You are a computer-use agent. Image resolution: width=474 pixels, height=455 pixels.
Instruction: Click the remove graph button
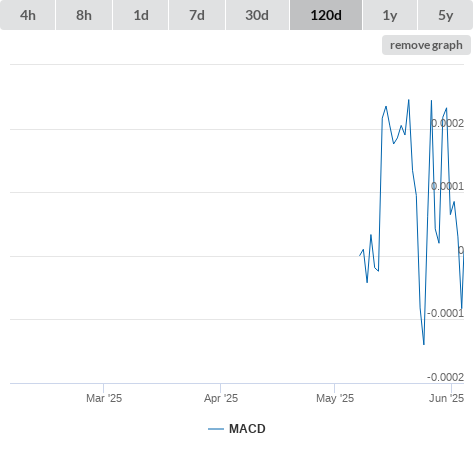pos(426,45)
